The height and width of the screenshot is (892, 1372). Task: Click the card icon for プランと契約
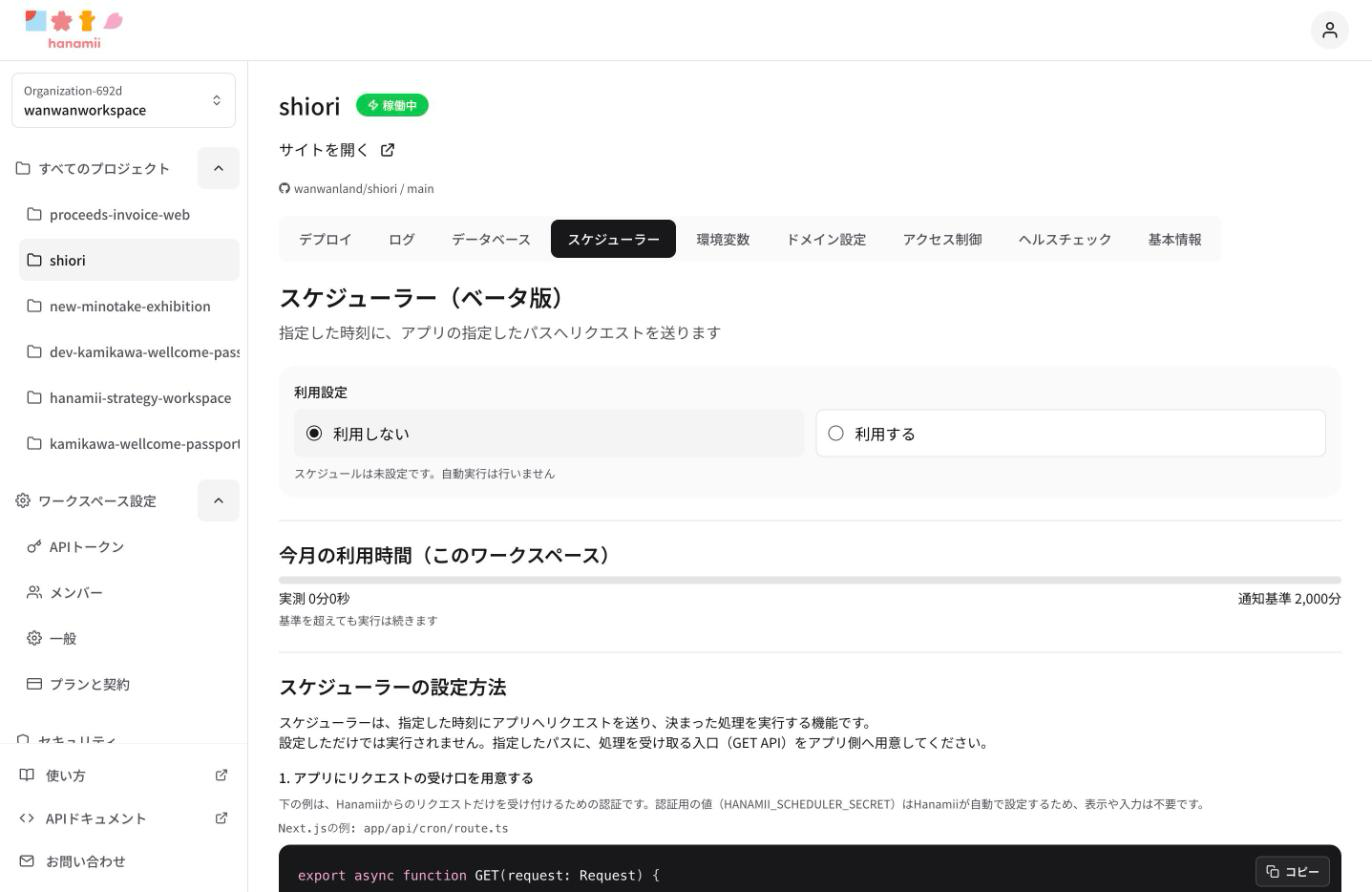35,684
